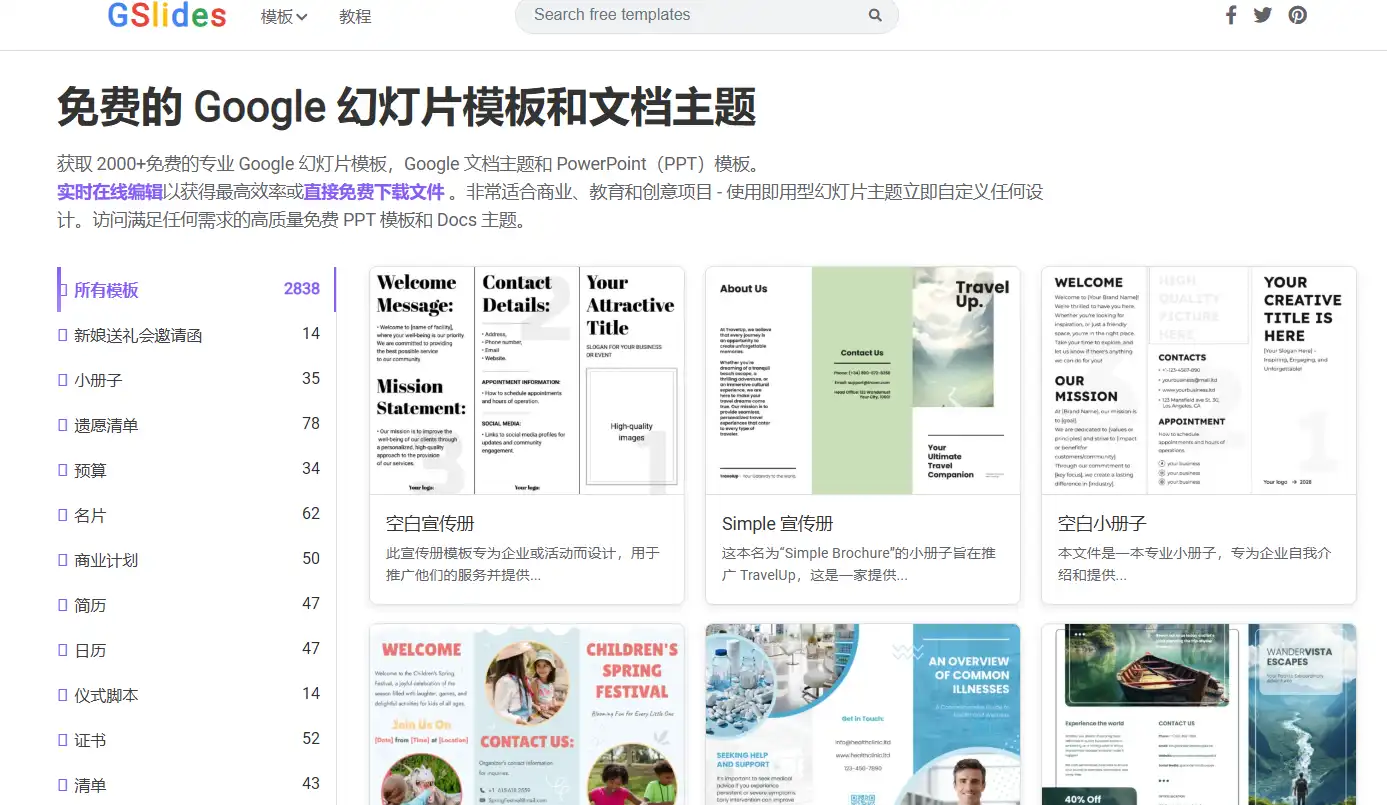Viewport: 1387px width, 805px height.
Task: Open the 教程 menu item
Action: [x=355, y=17]
